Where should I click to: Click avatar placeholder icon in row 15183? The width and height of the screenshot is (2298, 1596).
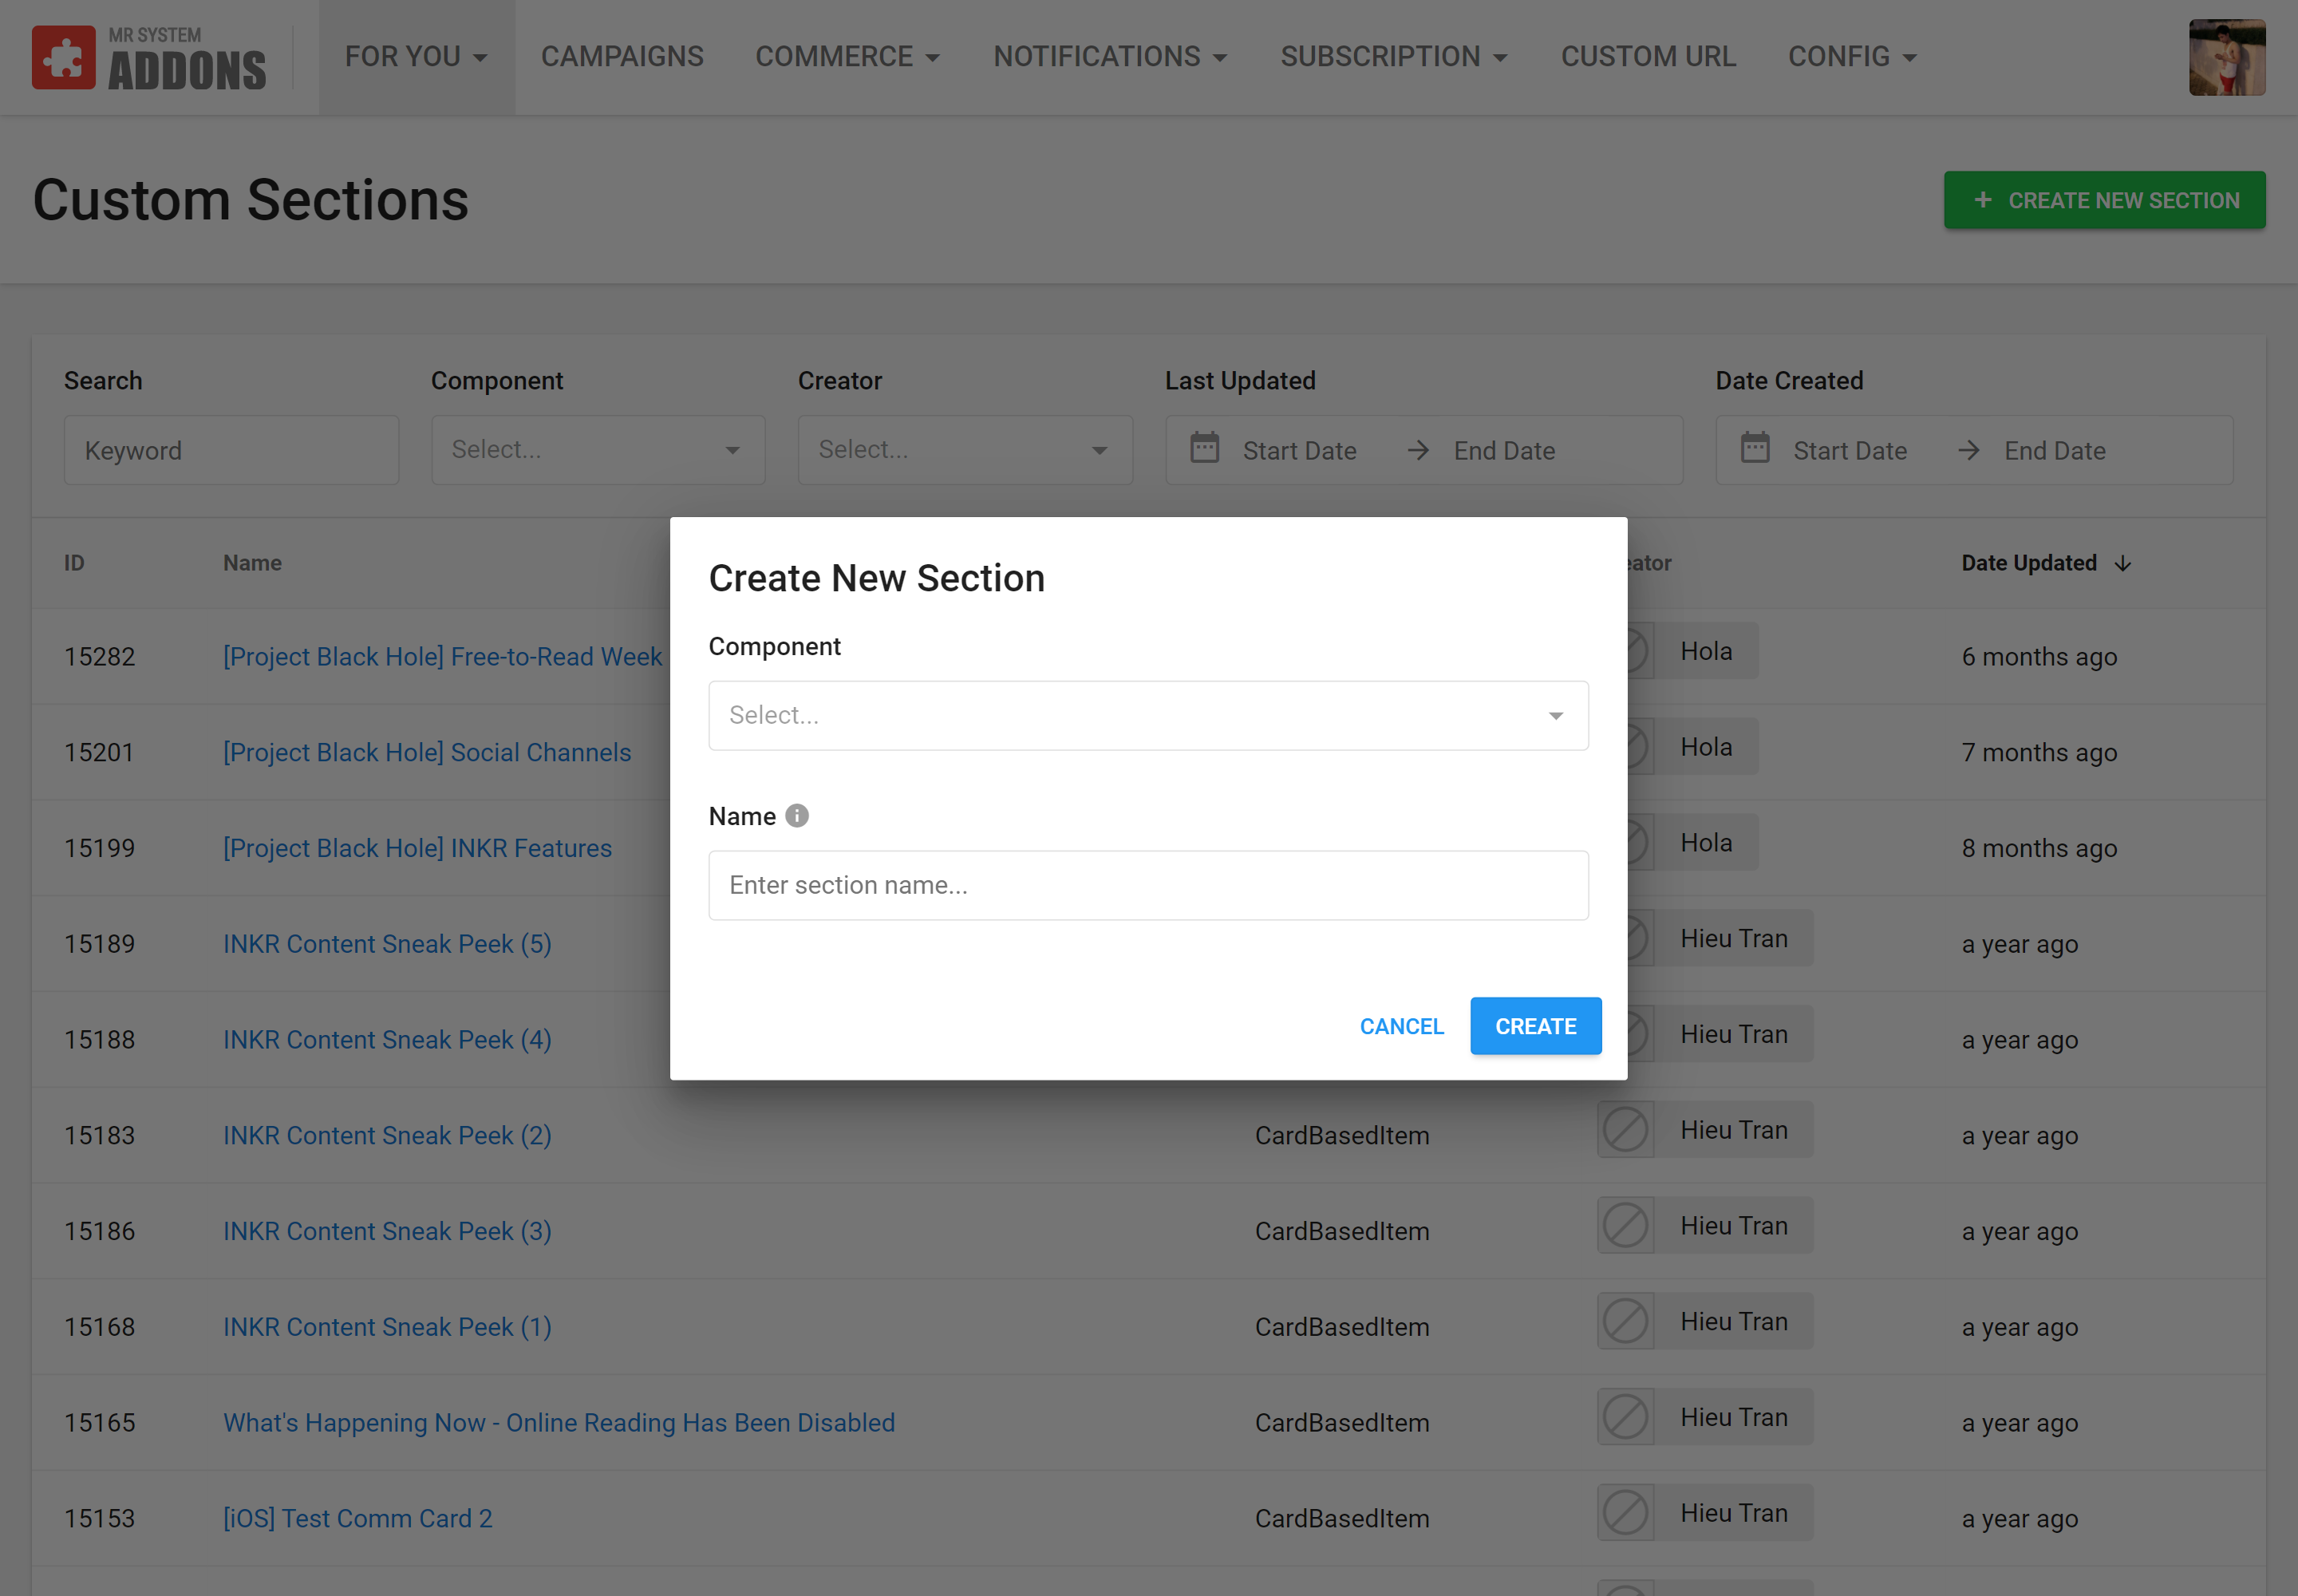coord(1625,1130)
